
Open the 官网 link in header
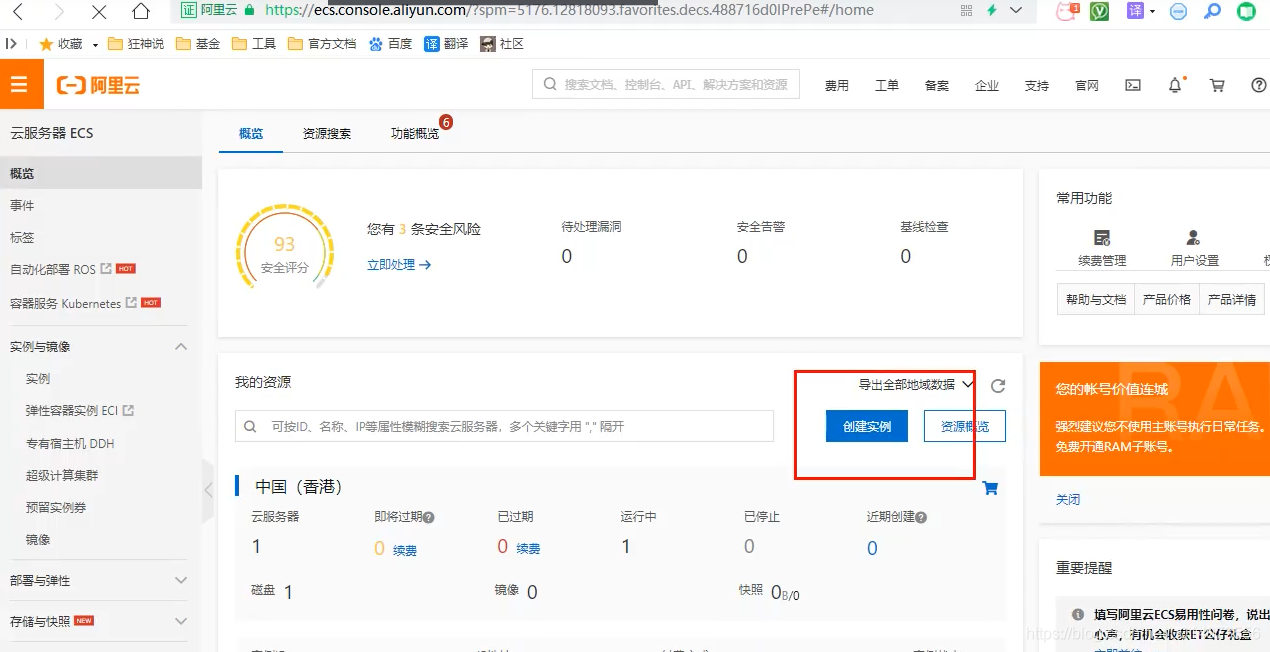(x=1087, y=86)
